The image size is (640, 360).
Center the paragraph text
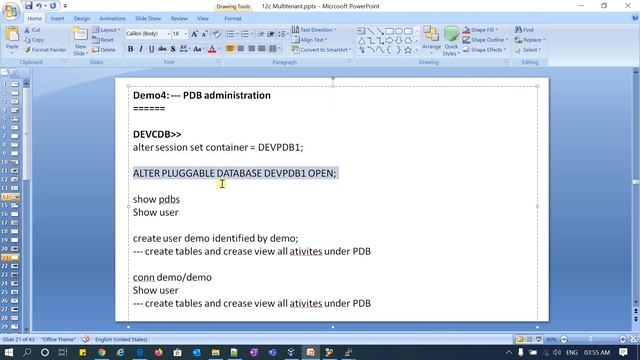click(240, 49)
